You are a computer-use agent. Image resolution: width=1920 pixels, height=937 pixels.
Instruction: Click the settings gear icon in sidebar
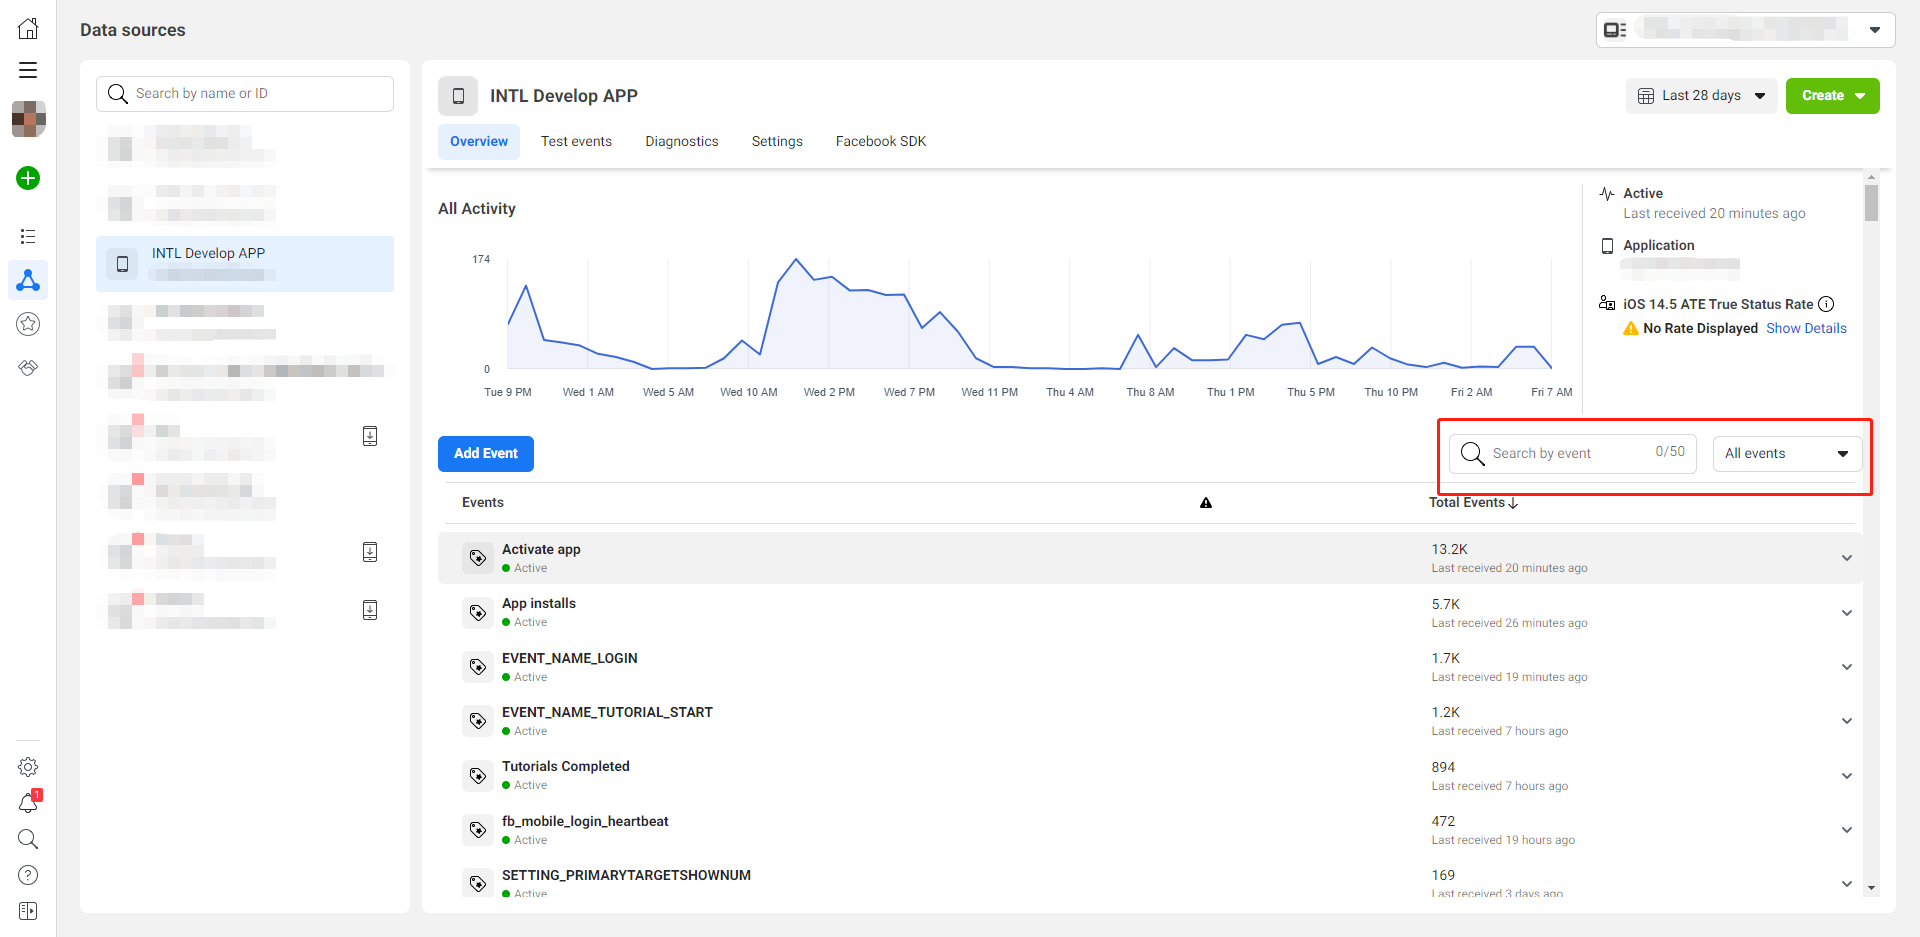[x=28, y=767]
